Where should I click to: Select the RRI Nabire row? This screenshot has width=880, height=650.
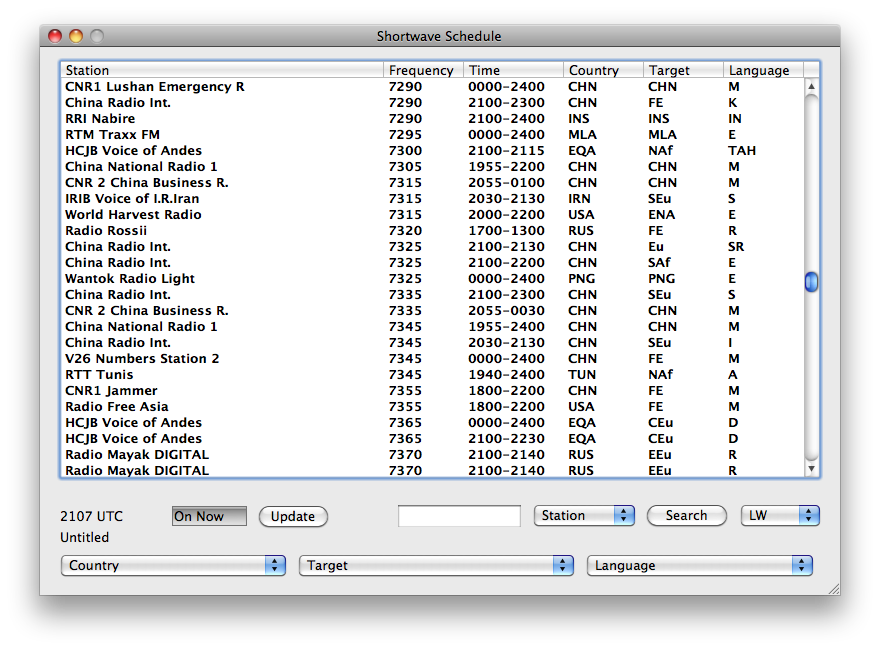coord(432,118)
